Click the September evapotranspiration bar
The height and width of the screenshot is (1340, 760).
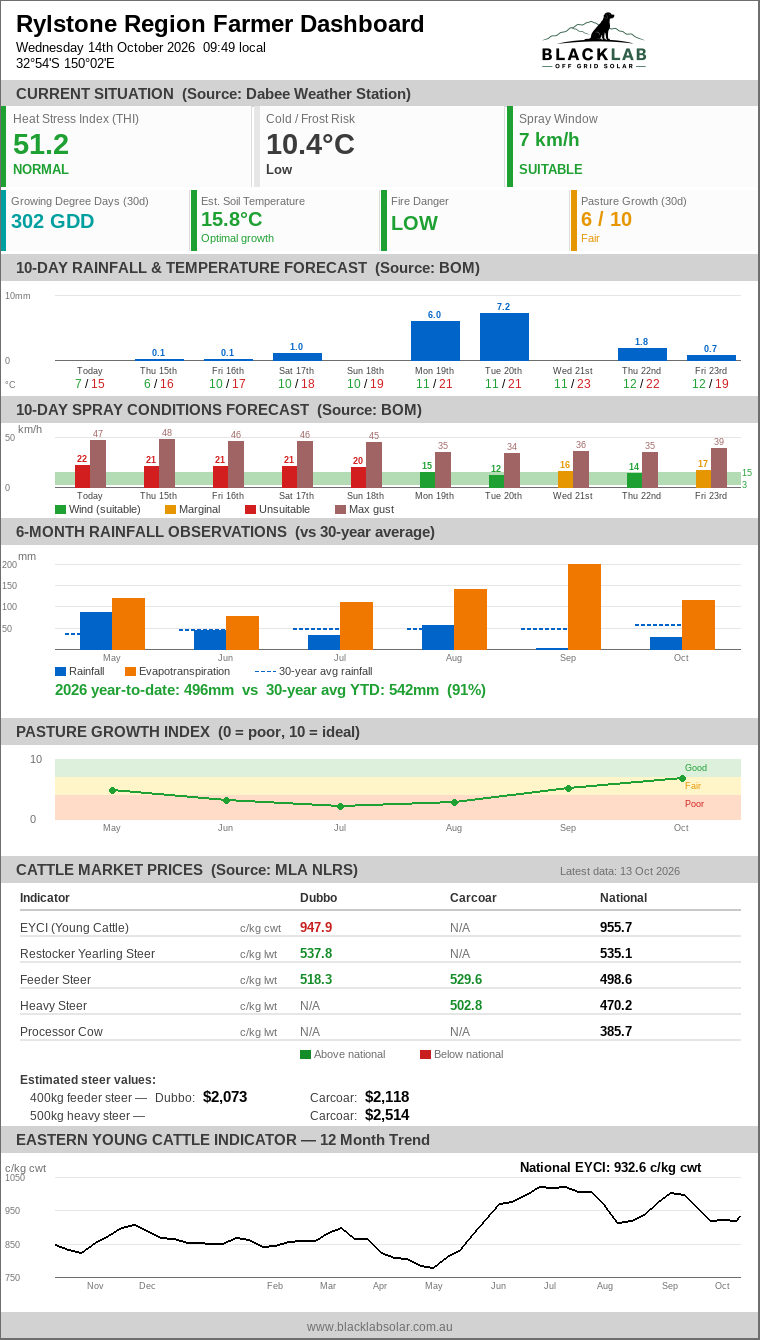[x=584, y=607]
